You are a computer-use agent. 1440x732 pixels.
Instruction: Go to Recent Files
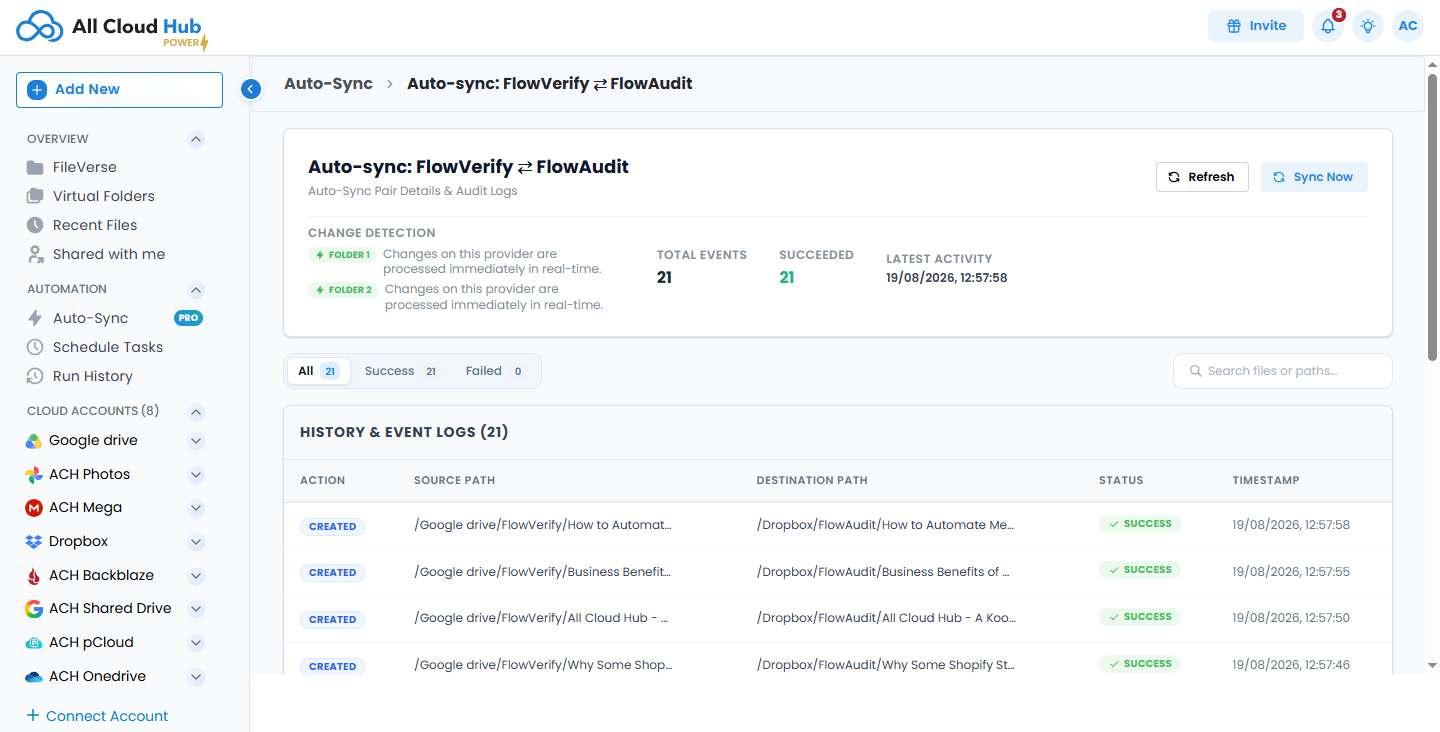95,225
